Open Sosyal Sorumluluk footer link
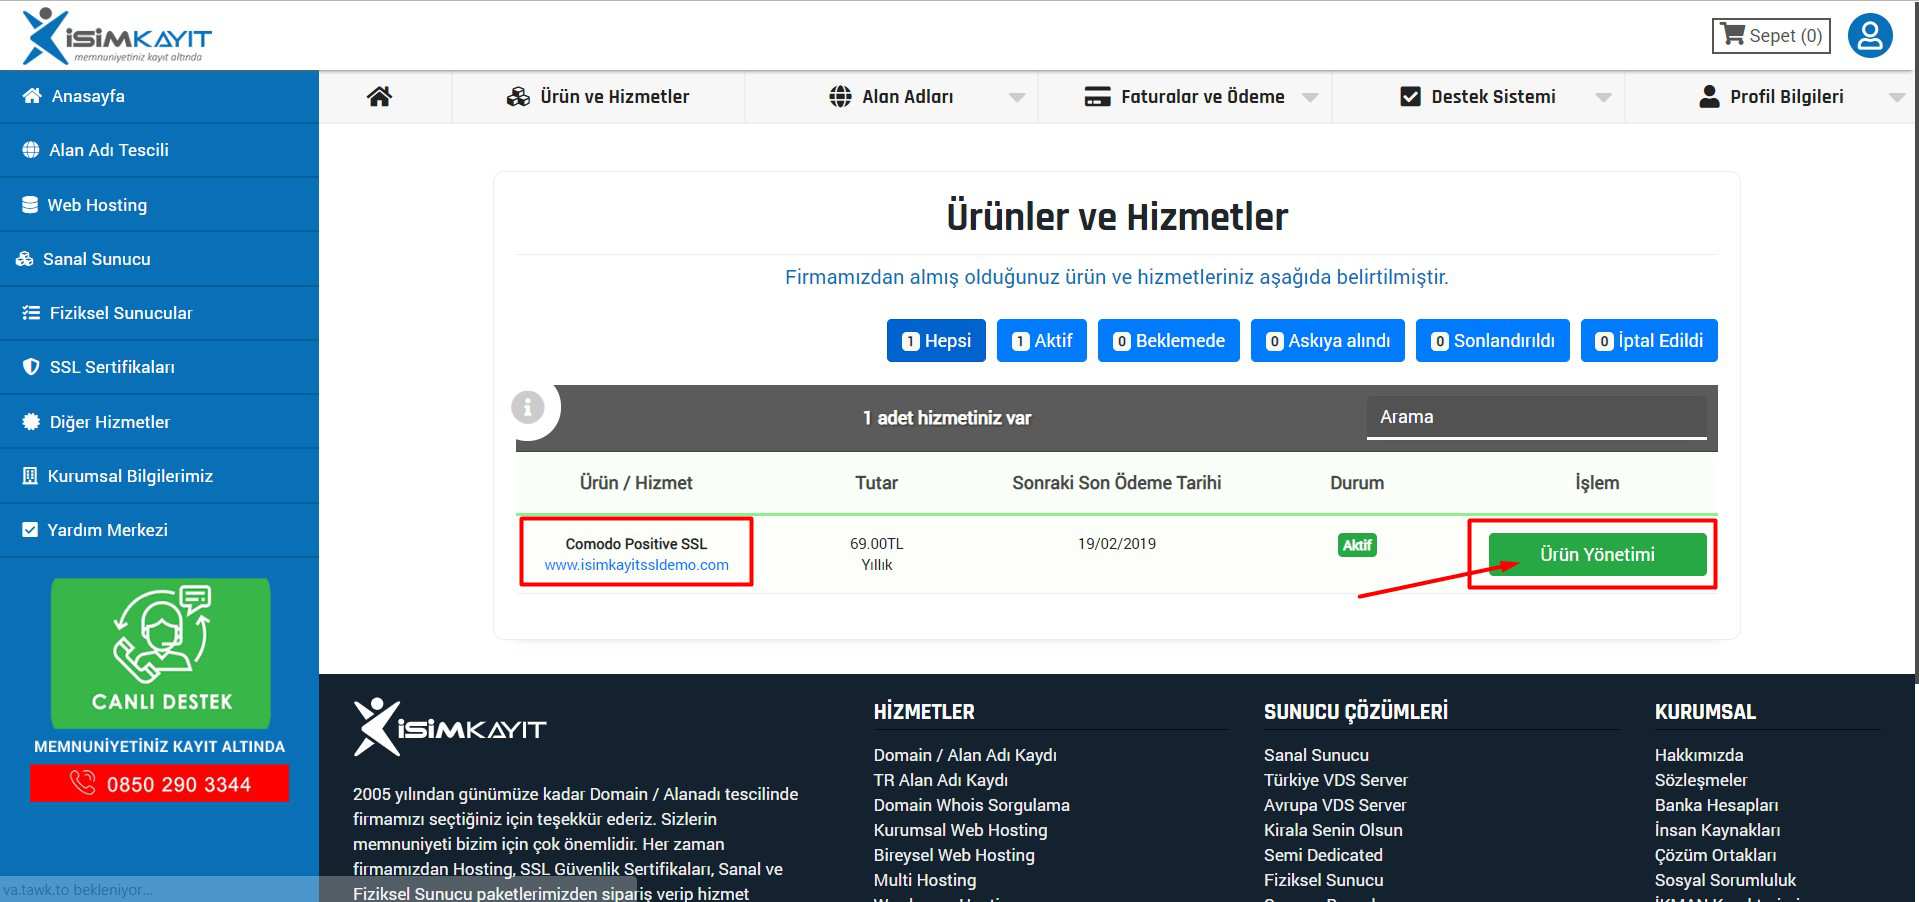 [1725, 880]
